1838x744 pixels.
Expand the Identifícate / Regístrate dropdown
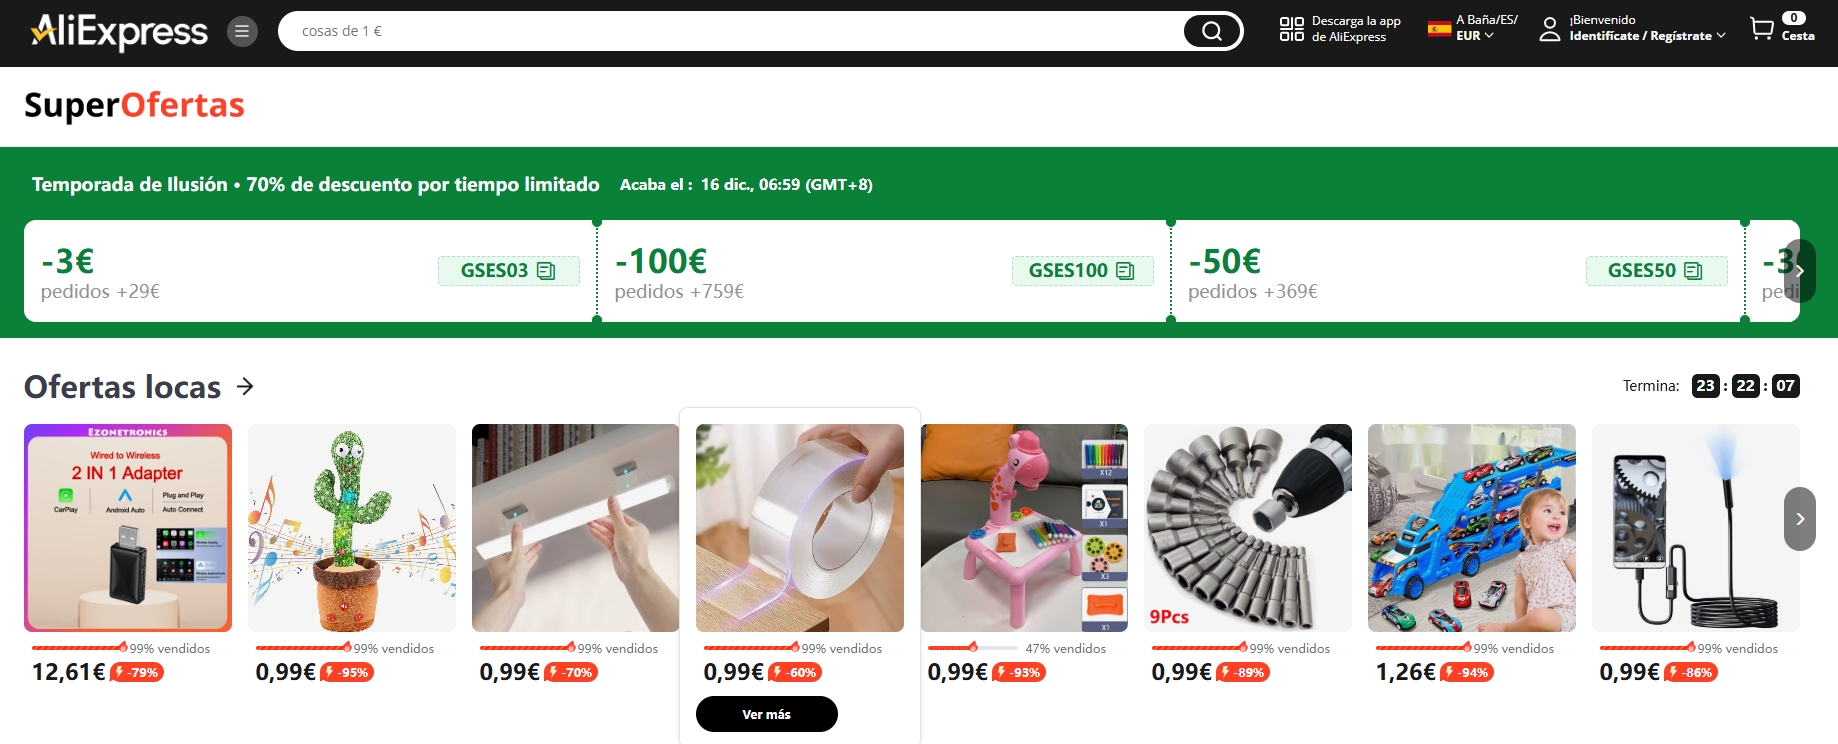point(1647,36)
